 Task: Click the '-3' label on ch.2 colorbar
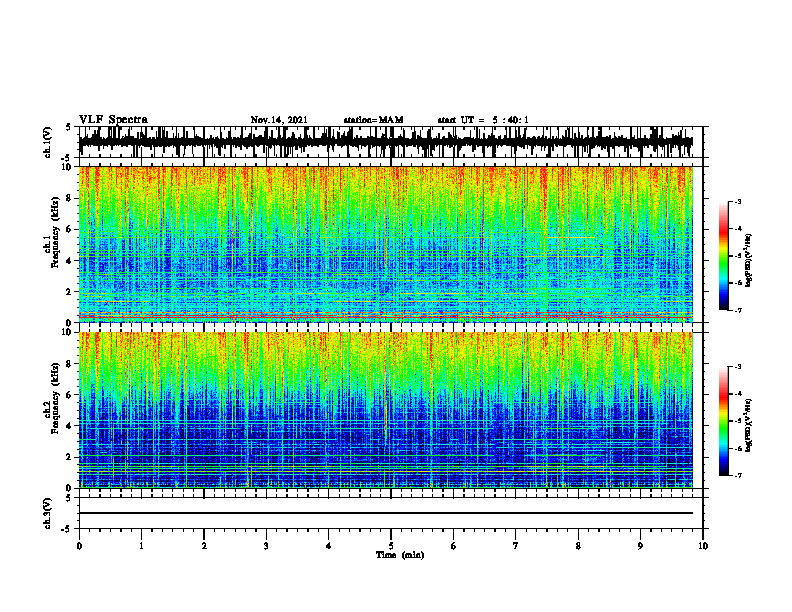coord(738,367)
